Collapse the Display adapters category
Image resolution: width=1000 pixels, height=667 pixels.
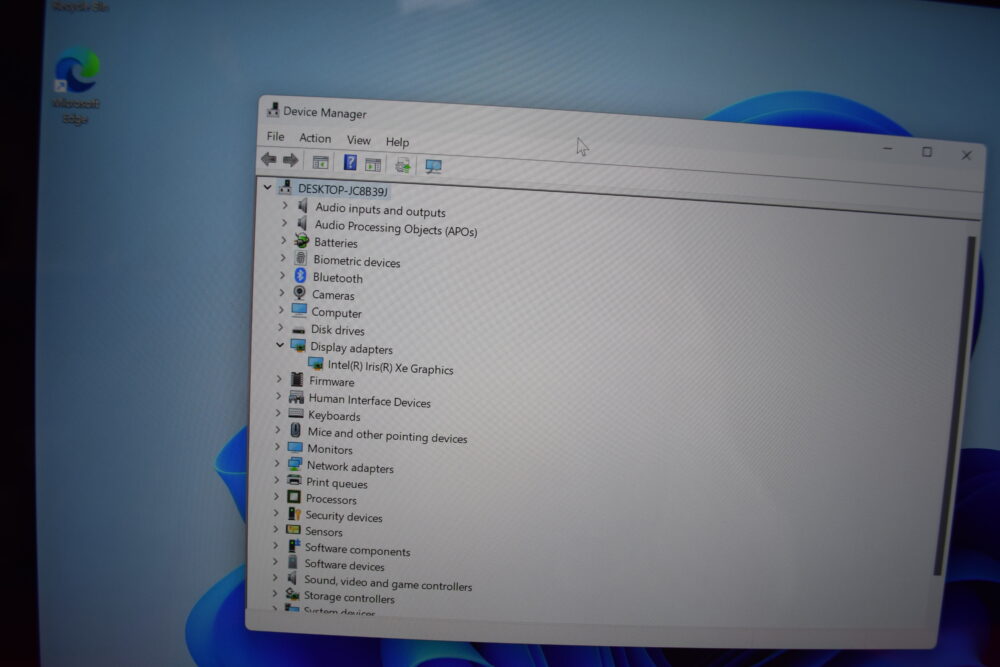[279, 344]
